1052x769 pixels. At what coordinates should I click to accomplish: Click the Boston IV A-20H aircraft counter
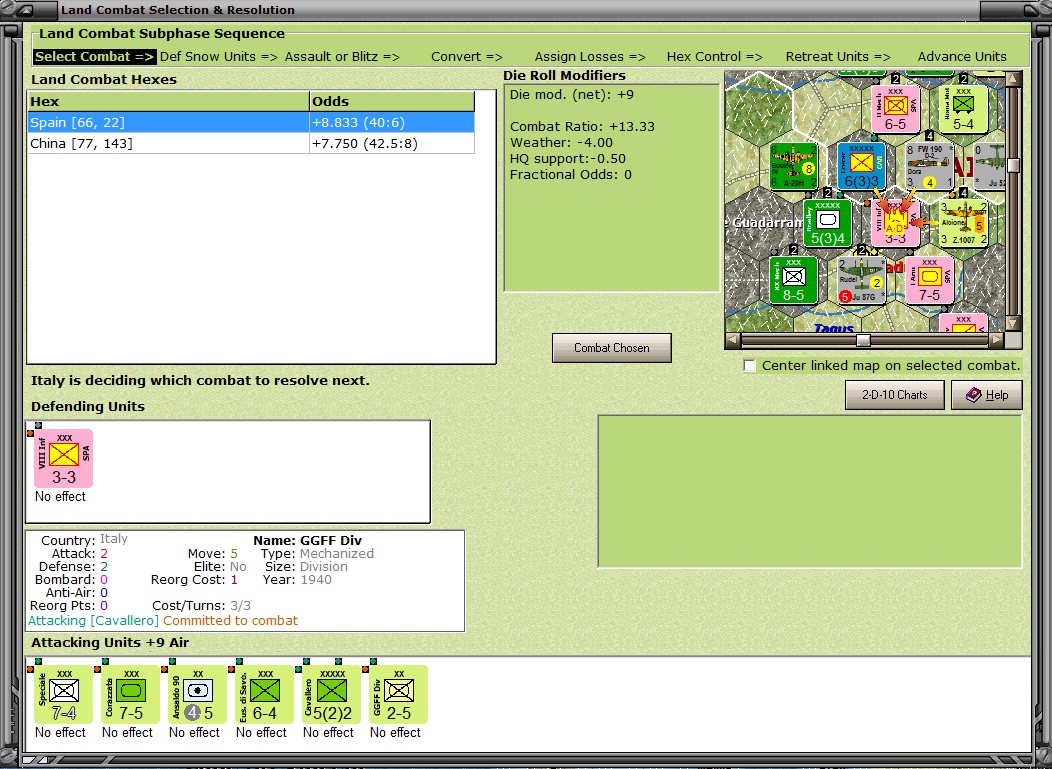(x=794, y=166)
